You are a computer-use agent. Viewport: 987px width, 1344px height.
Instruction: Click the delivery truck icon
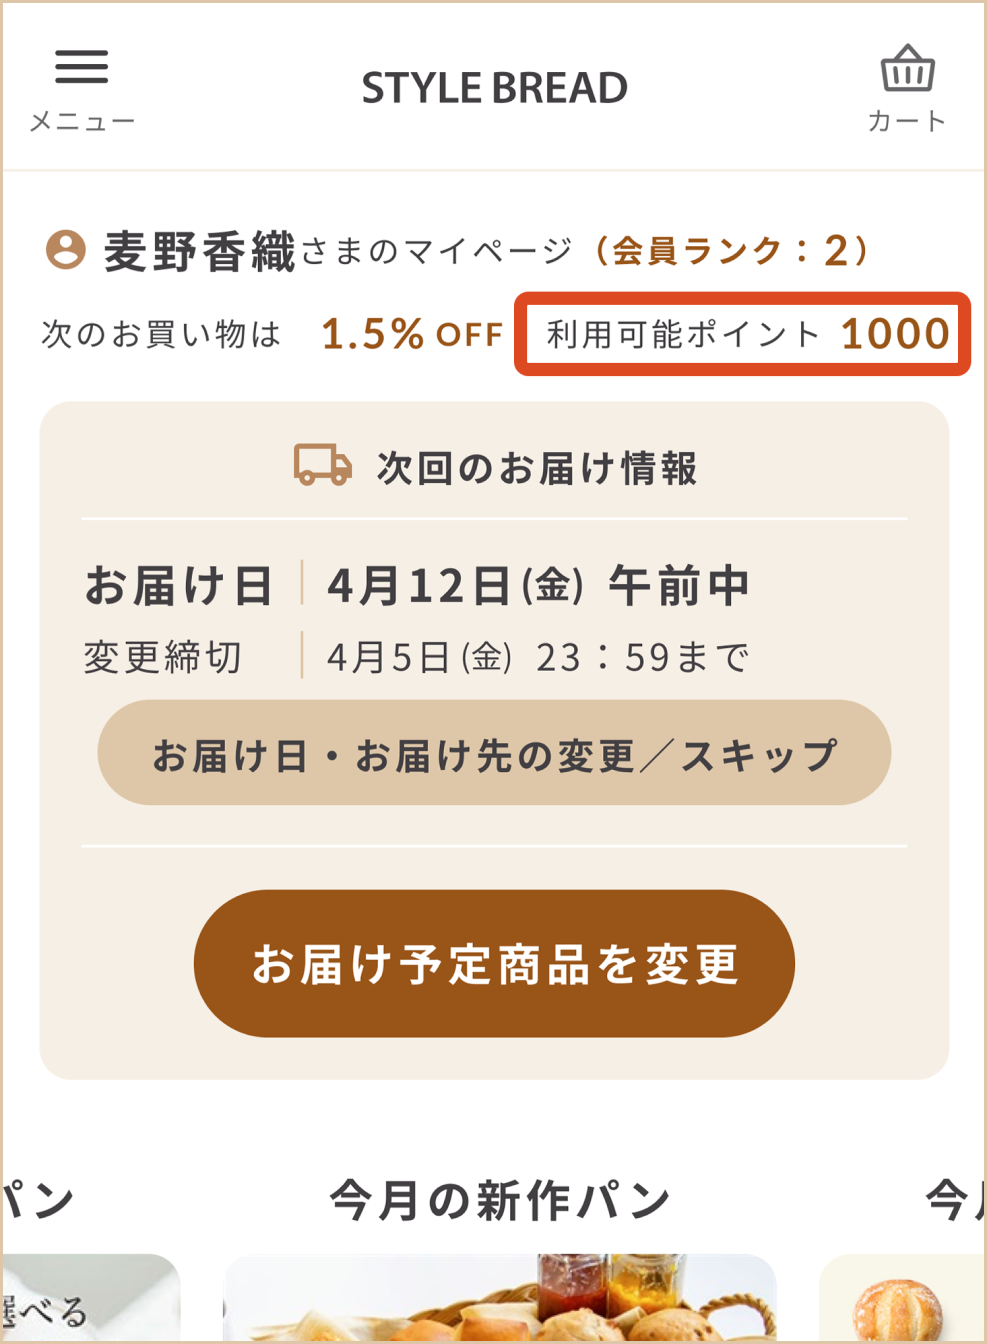click(322, 466)
